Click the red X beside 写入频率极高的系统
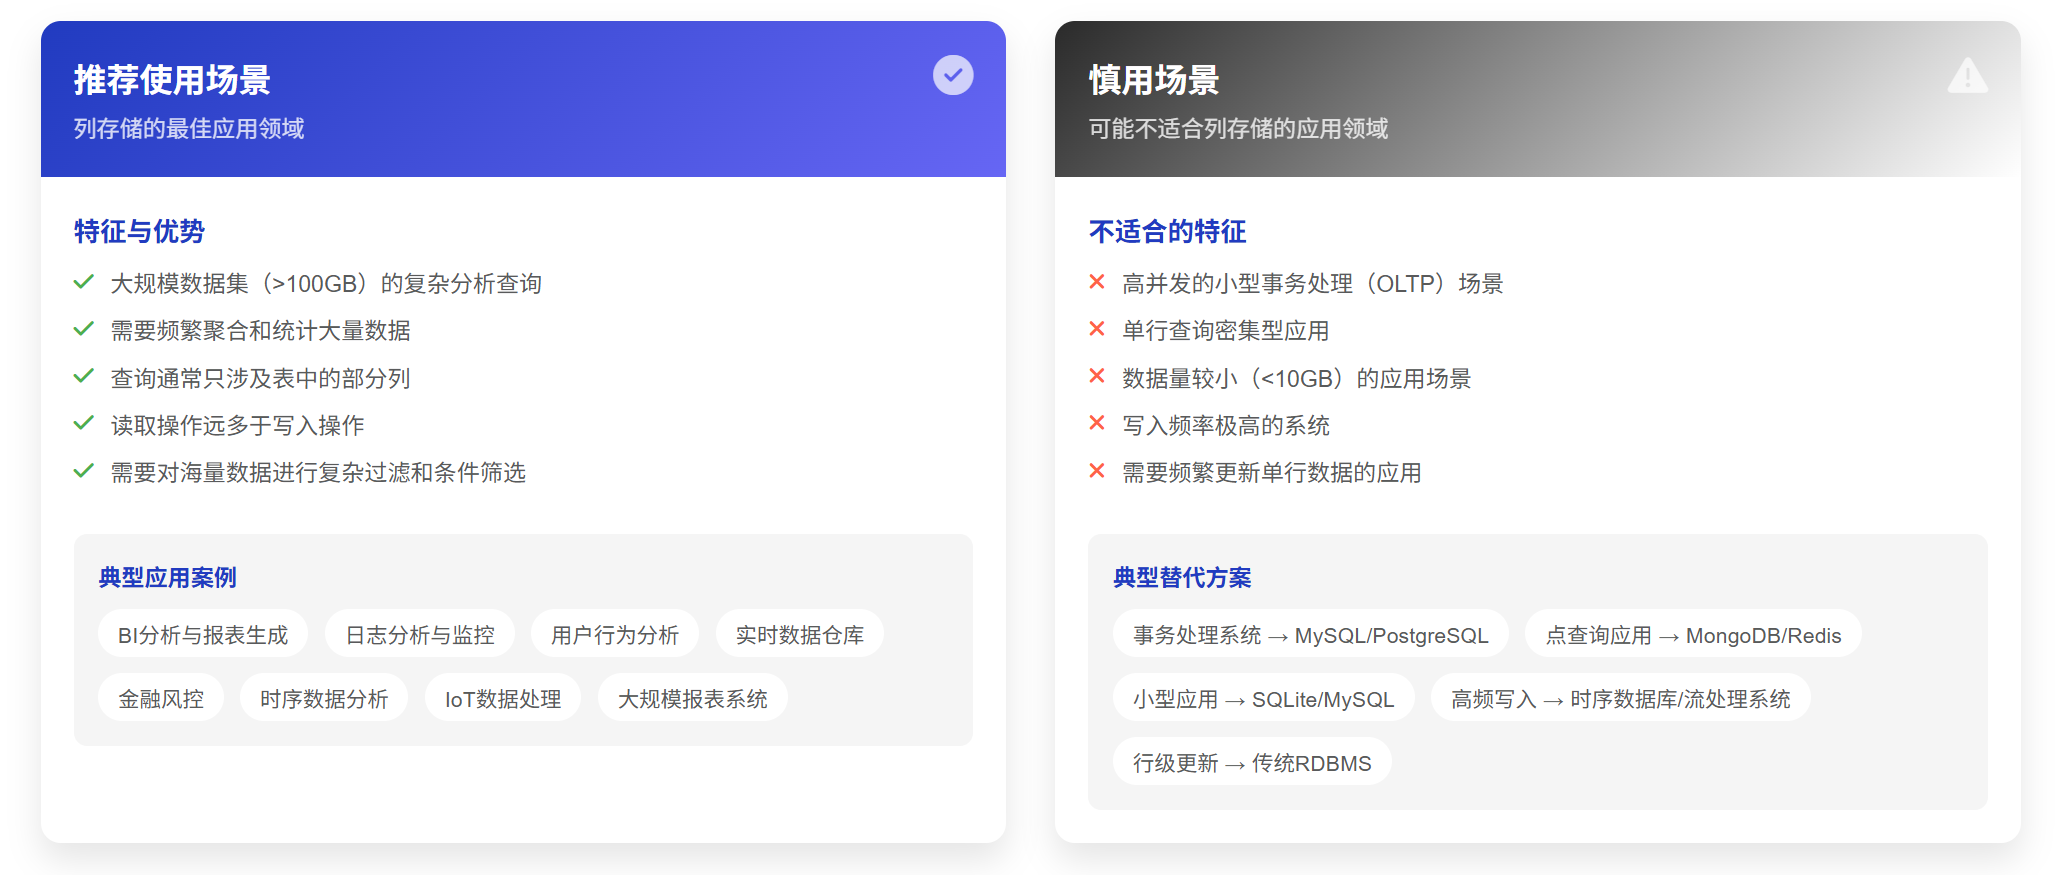The height and width of the screenshot is (875, 2058). tap(1097, 424)
